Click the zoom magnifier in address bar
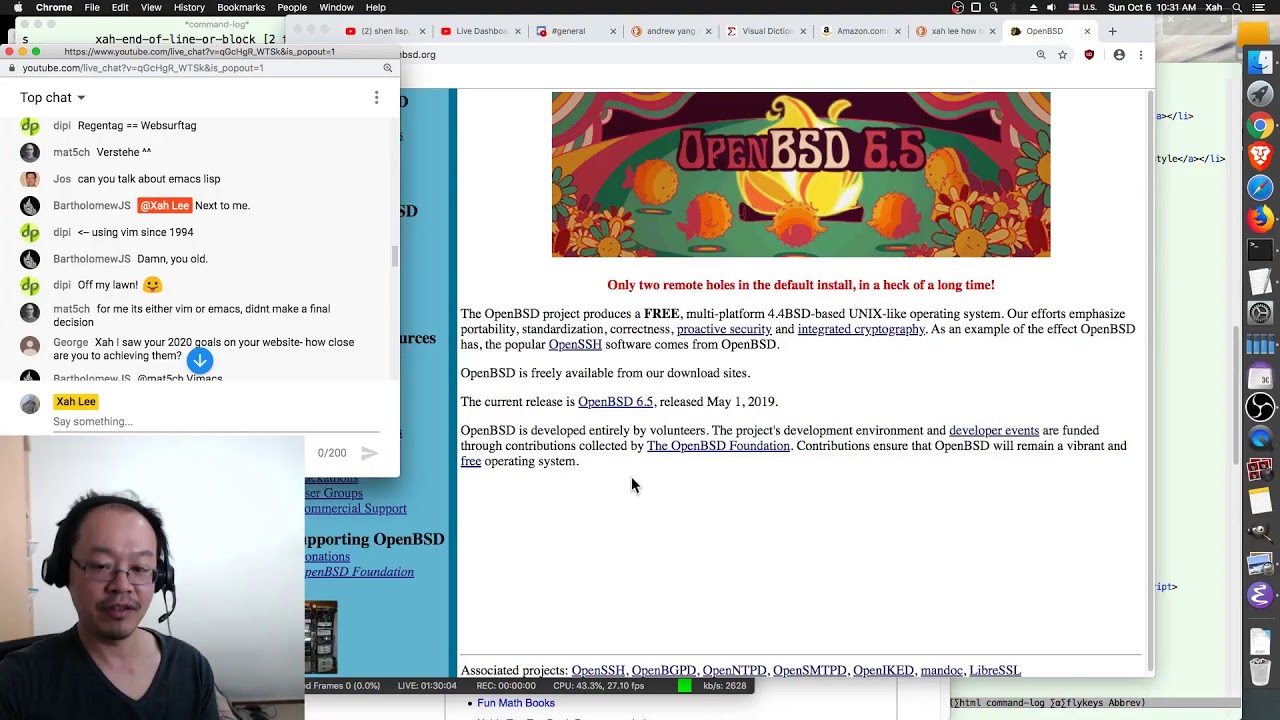Image resolution: width=1280 pixels, height=720 pixels. point(1041,55)
